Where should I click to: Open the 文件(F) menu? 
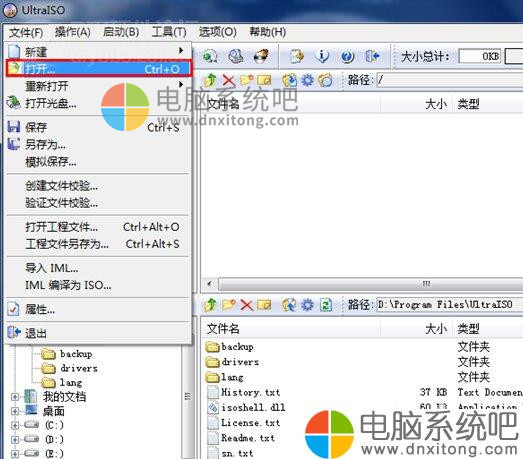pyautogui.click(x=26, y=32)
